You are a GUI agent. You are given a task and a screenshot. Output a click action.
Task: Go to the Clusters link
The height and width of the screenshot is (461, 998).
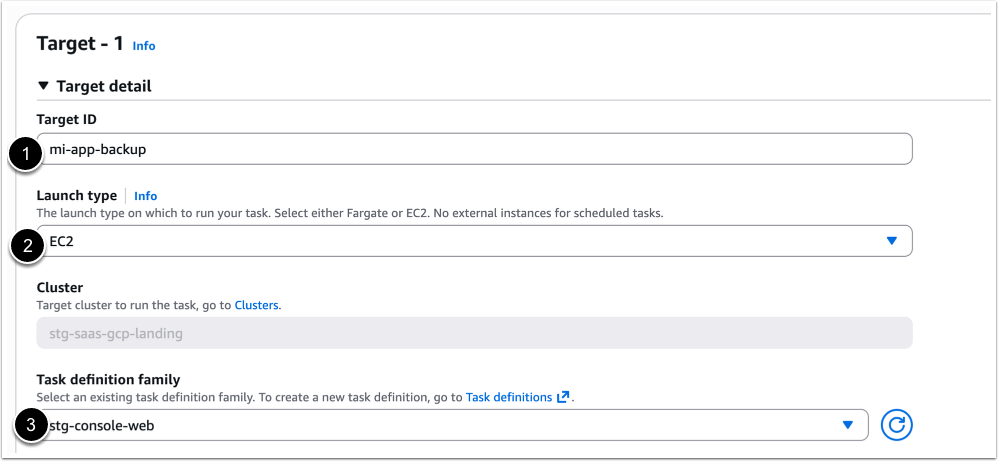[255, 304]
